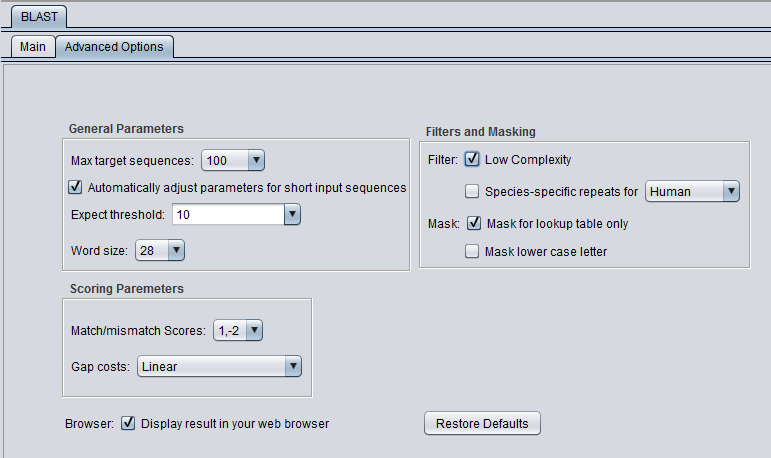Click the General Parameters heading

[x=126, y=129]
